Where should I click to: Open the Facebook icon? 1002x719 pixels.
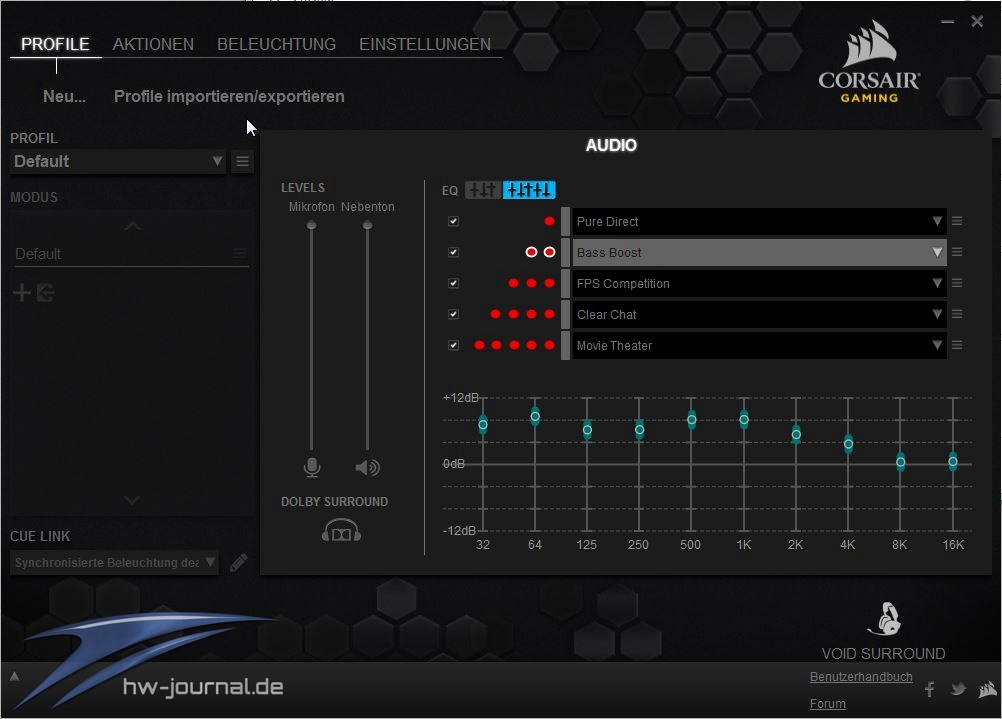(930, 689)
